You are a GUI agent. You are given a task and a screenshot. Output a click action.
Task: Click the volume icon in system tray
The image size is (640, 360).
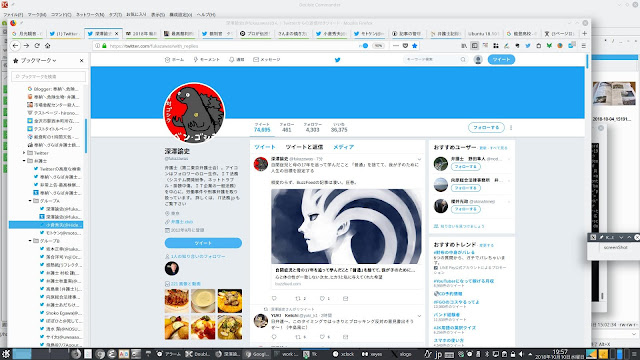(x=521, y=354)
